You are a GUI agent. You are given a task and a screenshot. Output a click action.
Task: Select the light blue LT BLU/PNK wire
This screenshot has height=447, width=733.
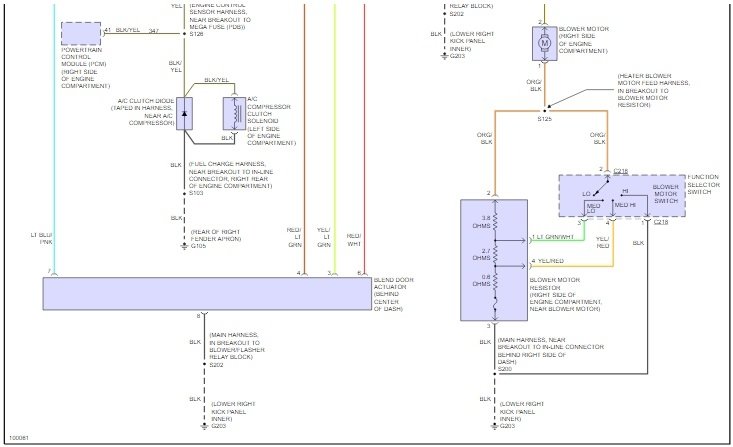pos(54,140)
